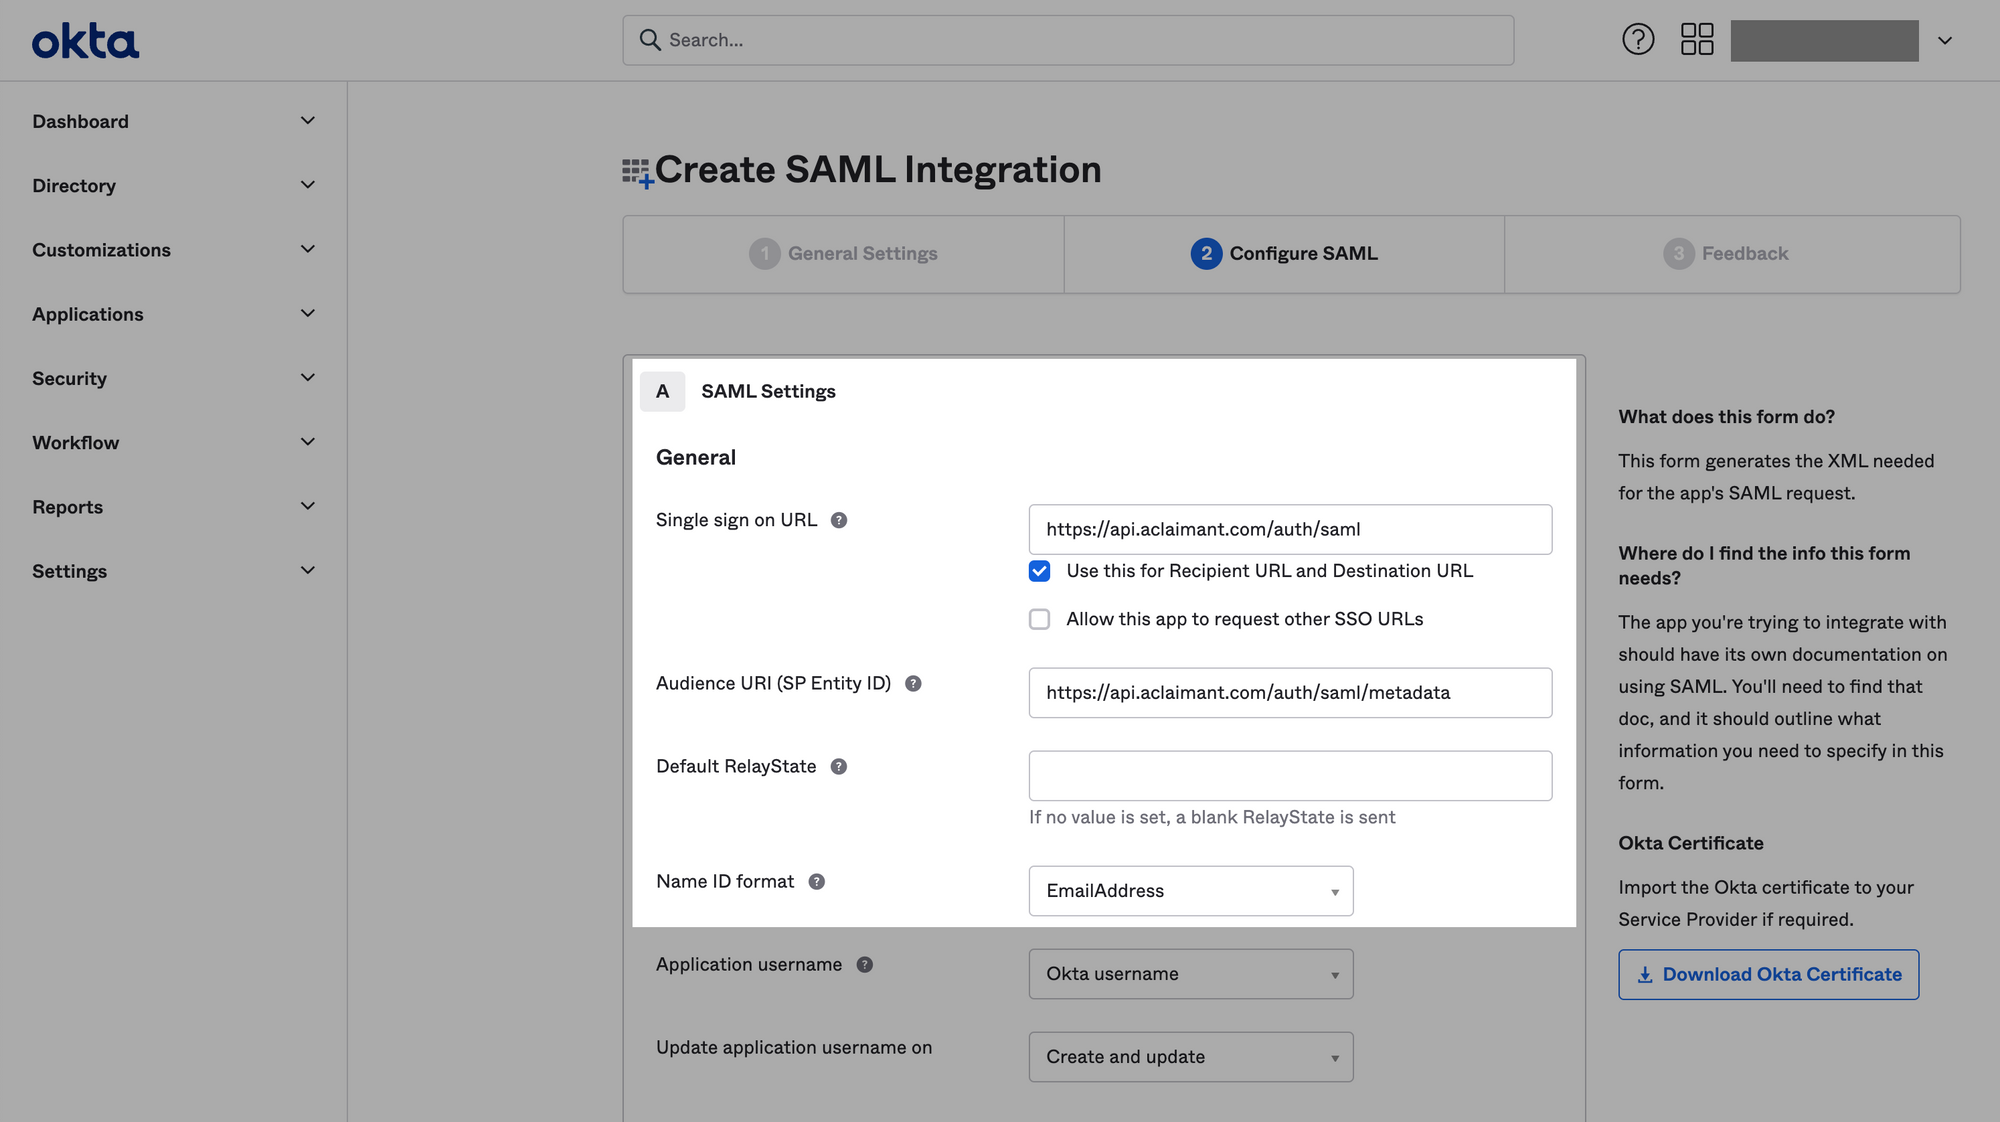This screenshot has height=1122, width=2000.
Task: Open the Application username dropdown
Action: (1191, 974)
